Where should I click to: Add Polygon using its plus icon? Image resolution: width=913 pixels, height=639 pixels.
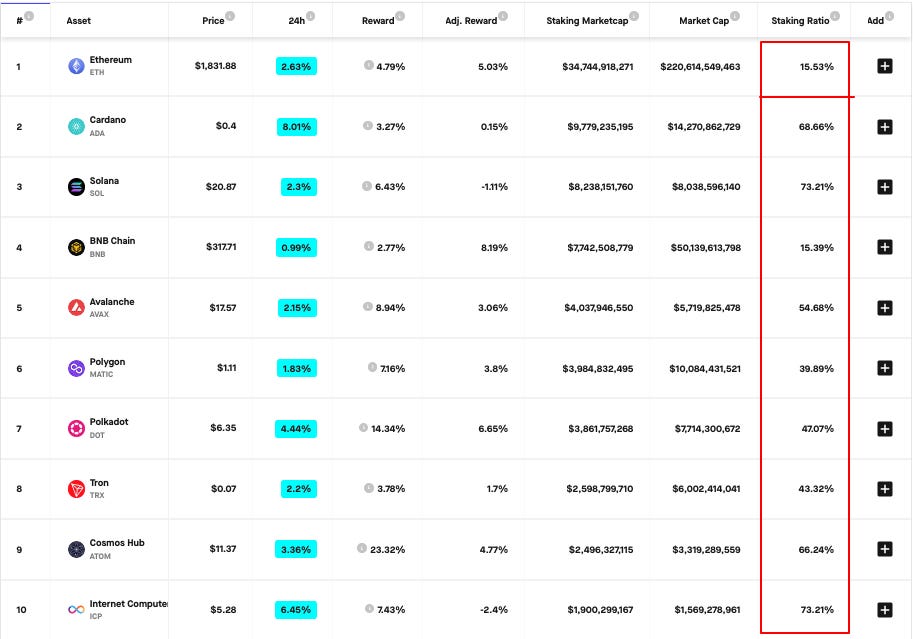tap(884, 368)
